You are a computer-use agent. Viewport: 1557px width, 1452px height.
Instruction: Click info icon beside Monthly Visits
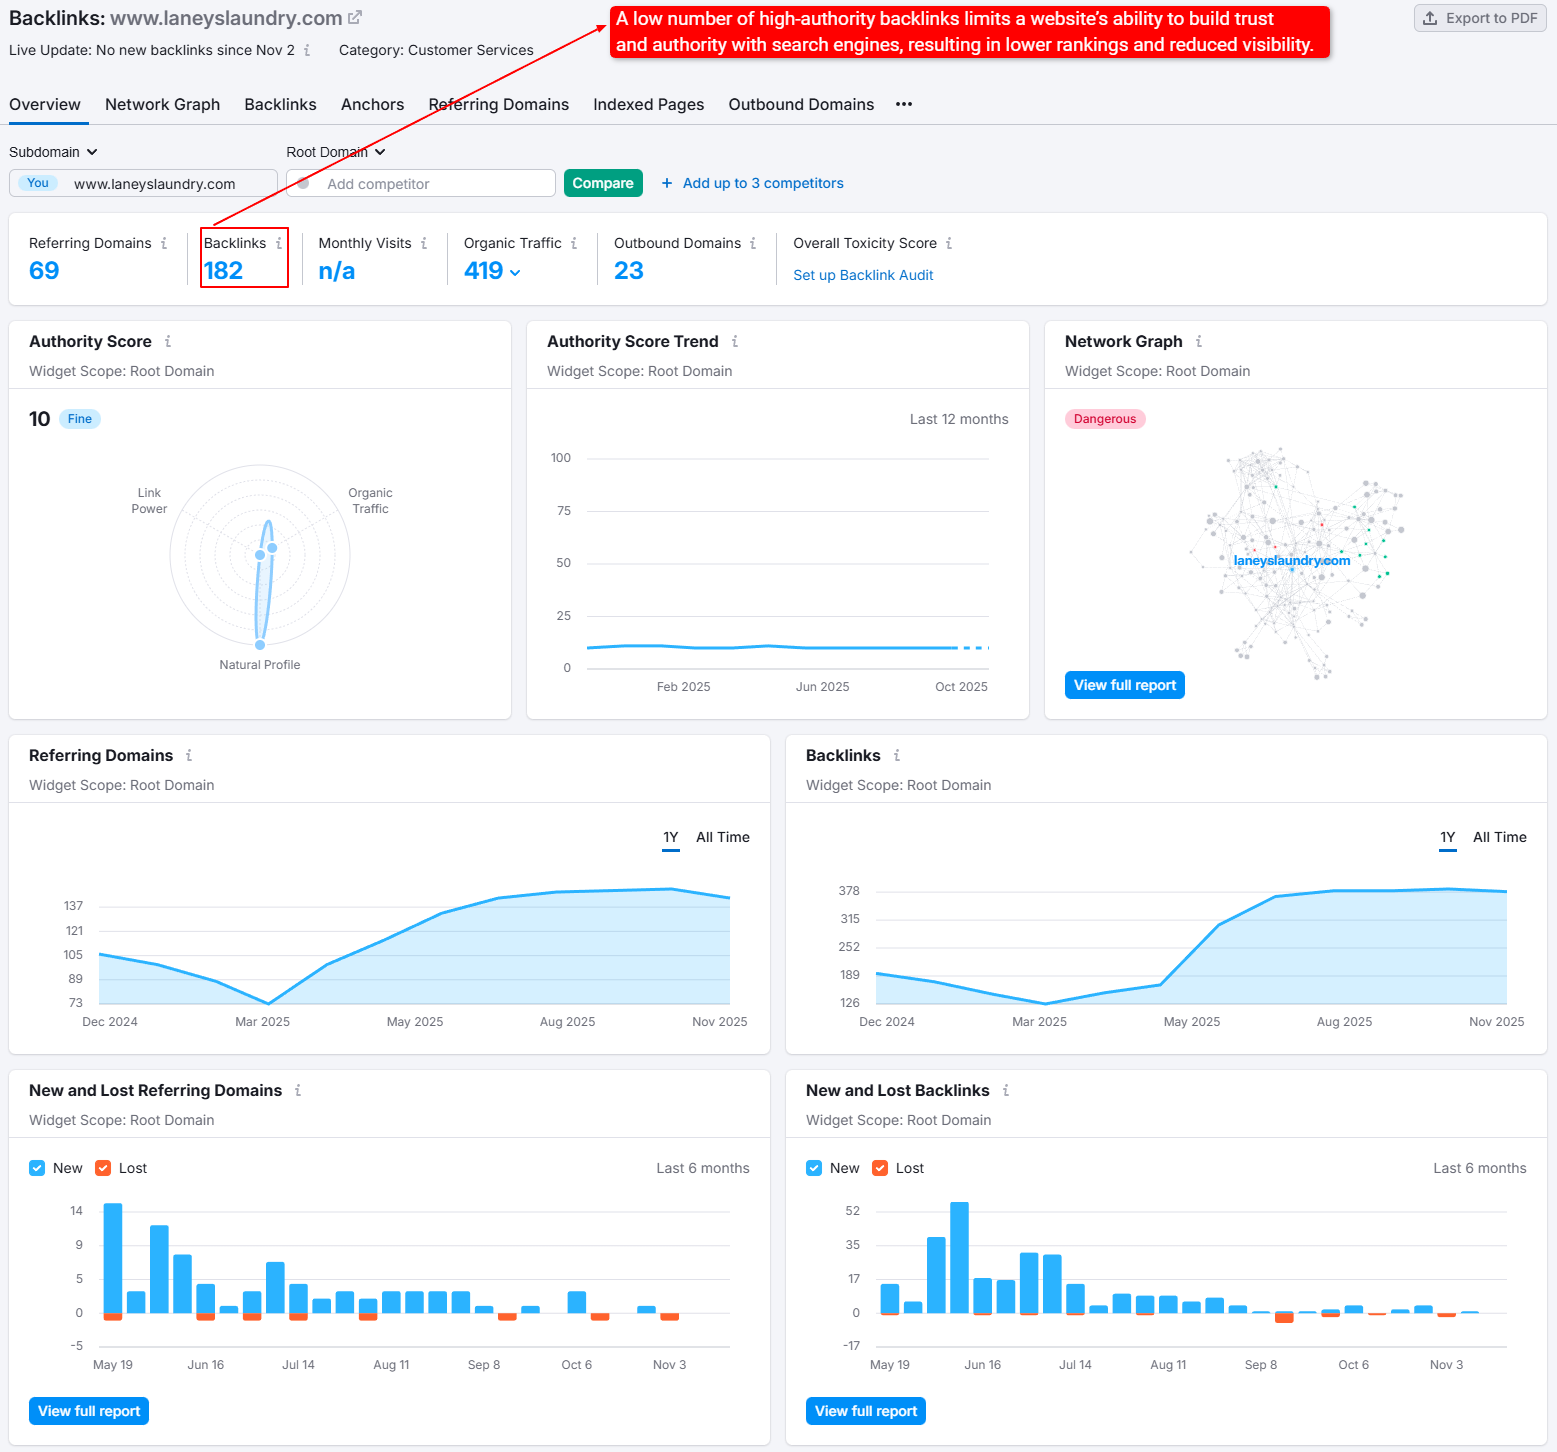point(424,243)
